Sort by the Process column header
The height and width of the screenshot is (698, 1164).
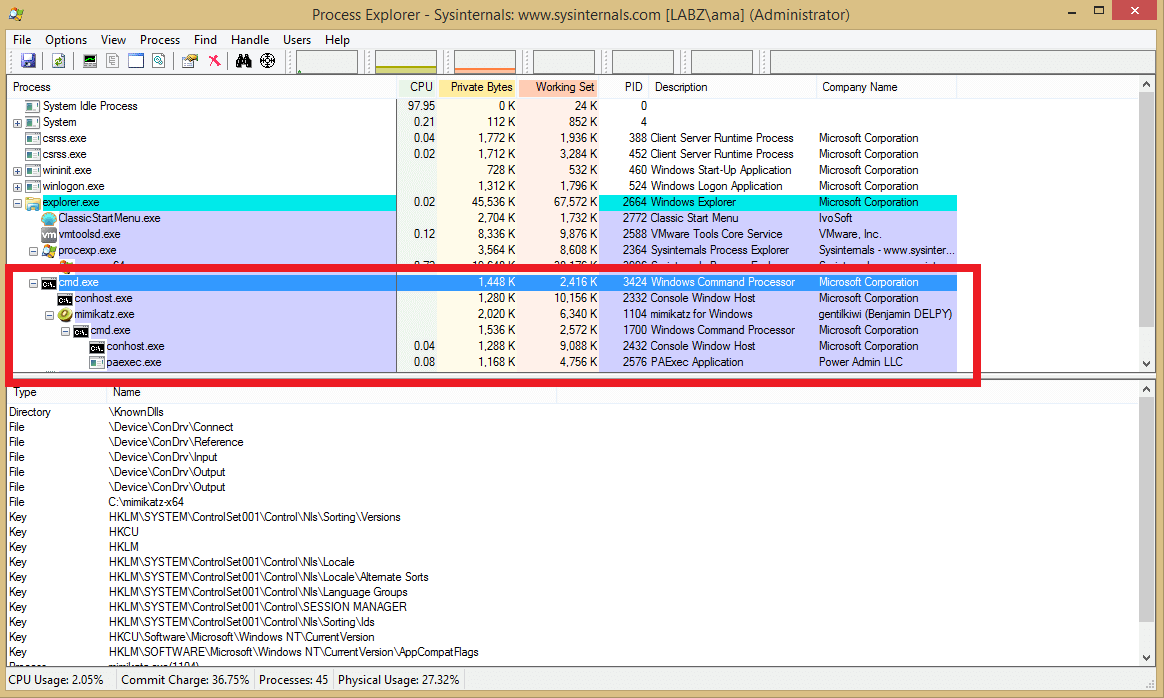[202, 88]
